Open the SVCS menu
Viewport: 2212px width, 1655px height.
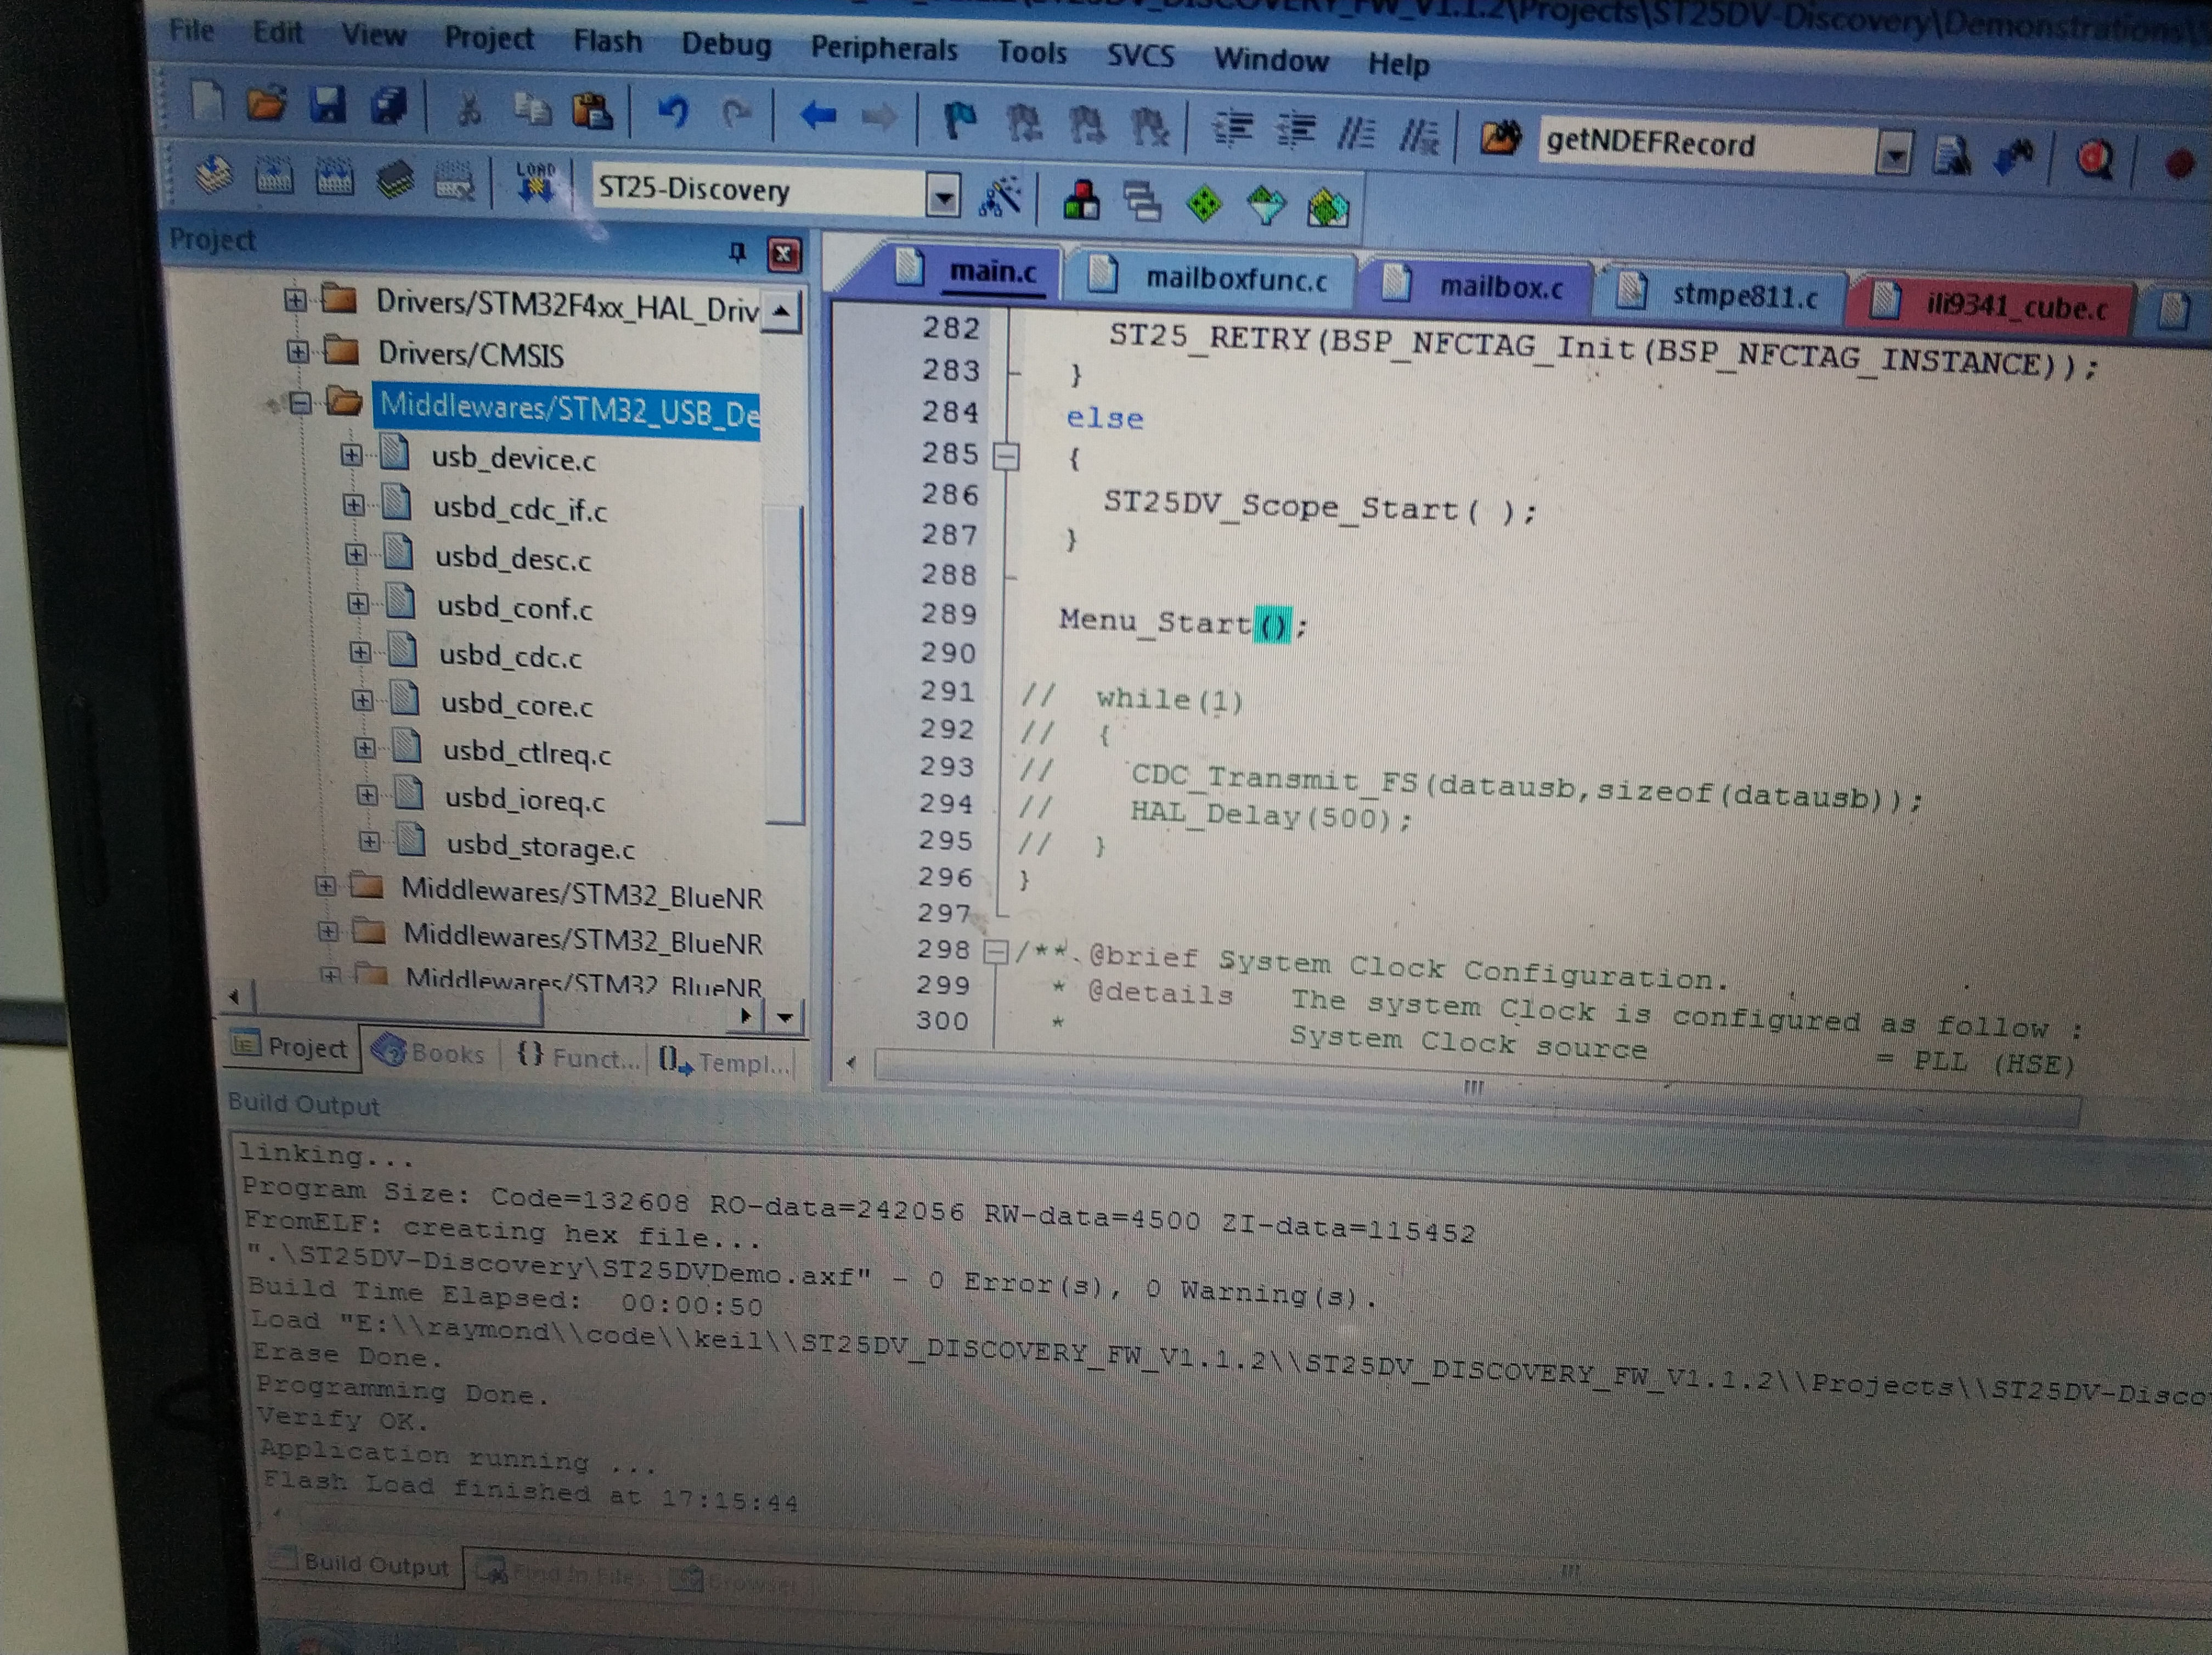point(1140,56)
